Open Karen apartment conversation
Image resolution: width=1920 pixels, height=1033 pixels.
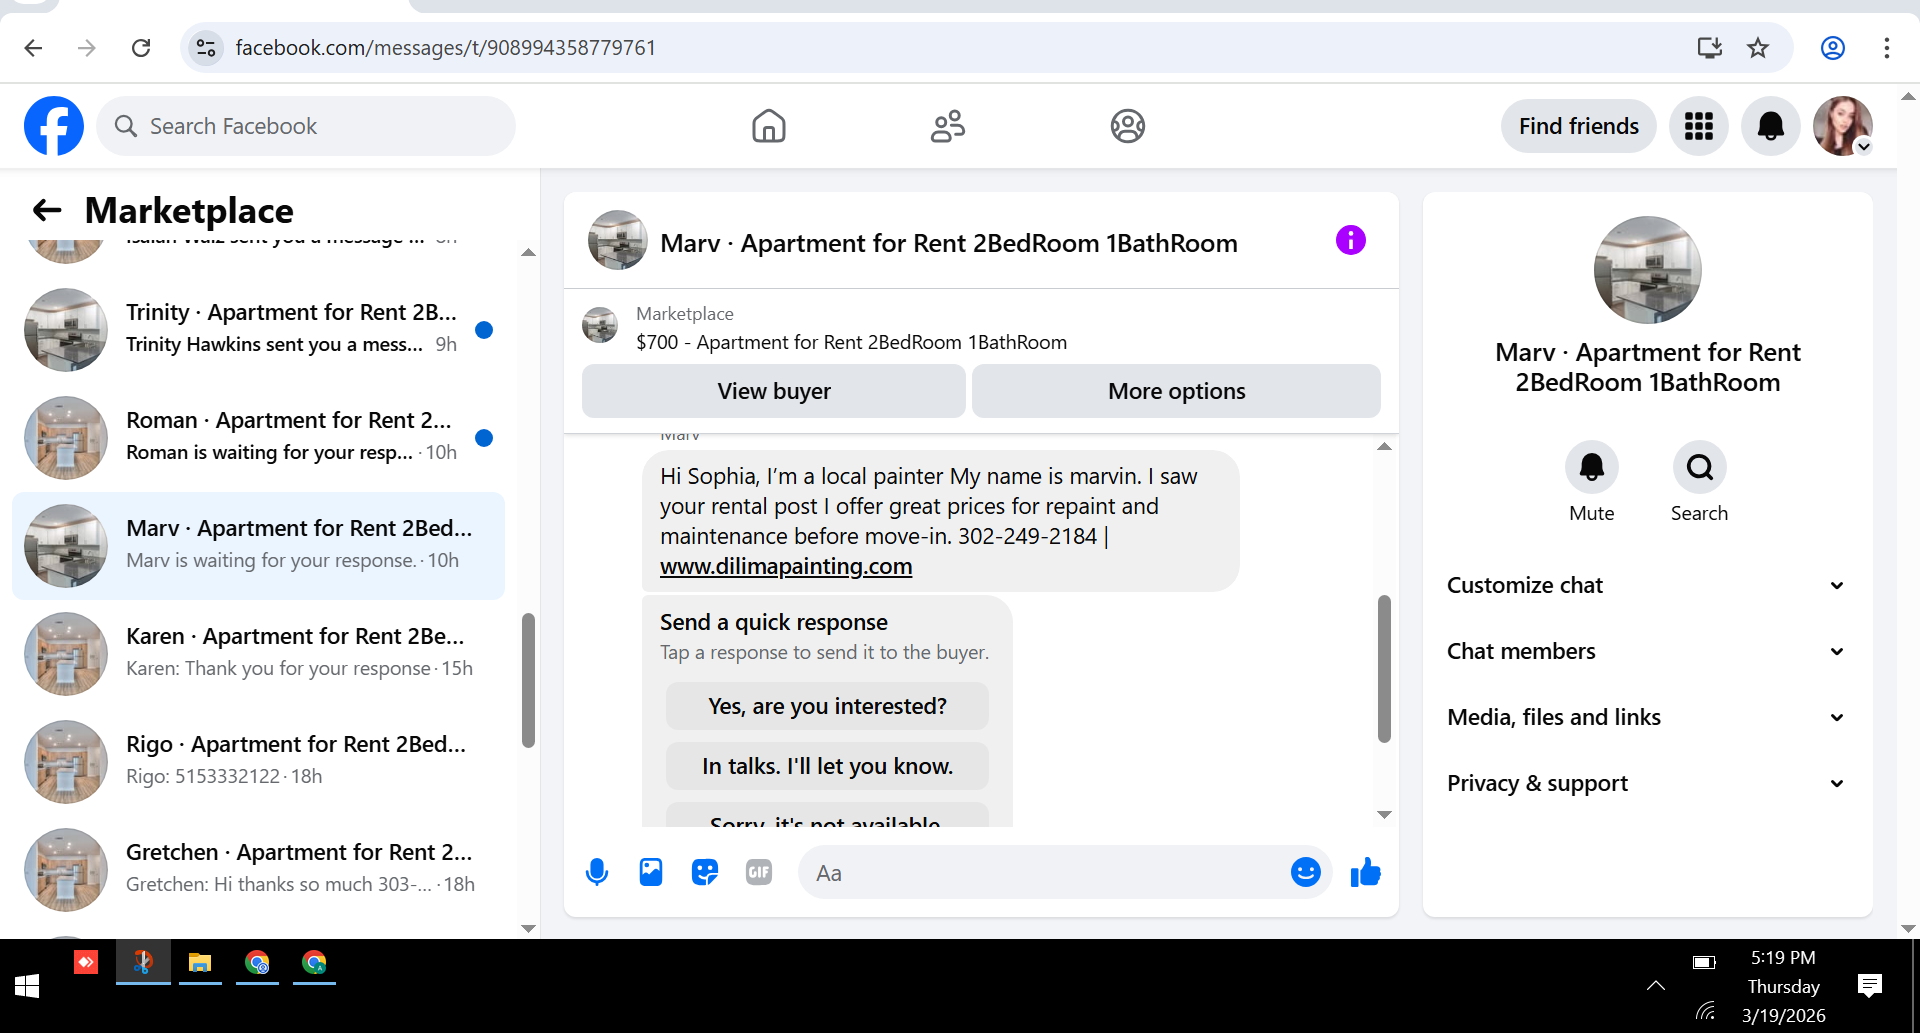pyautogui.click(x=258, y=654)
